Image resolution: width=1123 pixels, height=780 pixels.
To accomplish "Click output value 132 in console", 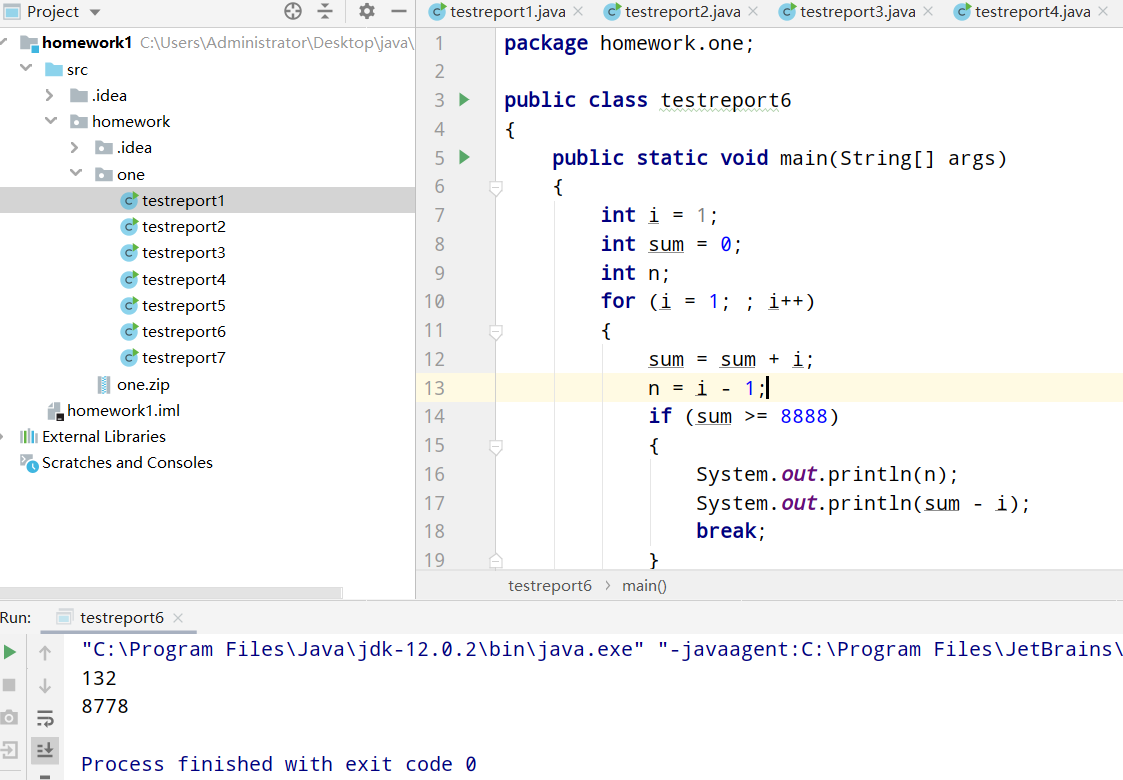I will 99,678.
